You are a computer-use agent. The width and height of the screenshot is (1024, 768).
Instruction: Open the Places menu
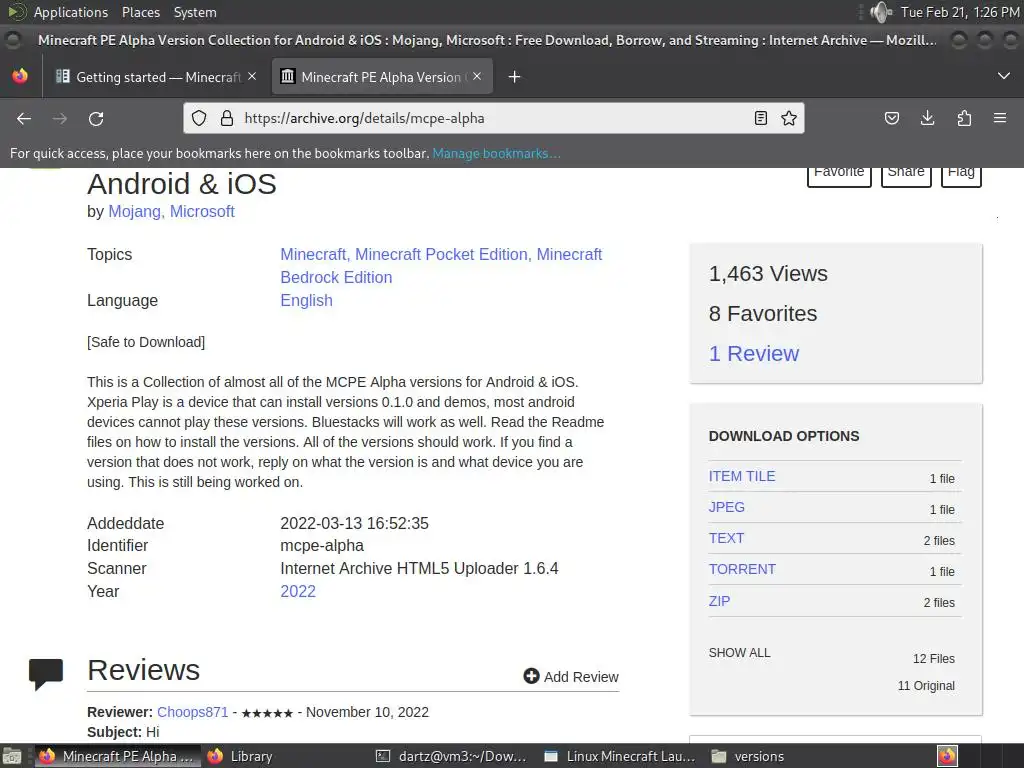(x=140, y=12)
